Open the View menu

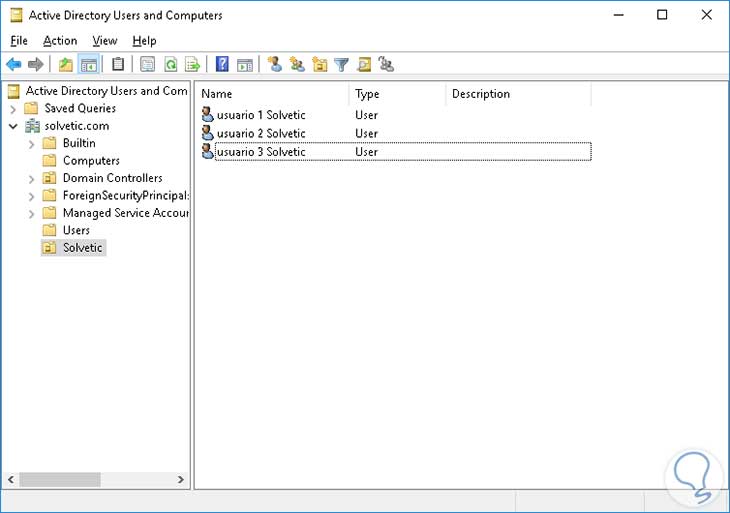(x=105, y=41)
